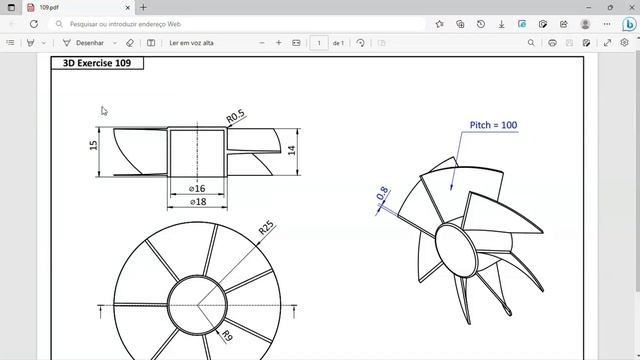Image resolution: width=640 pixels, height=360 pixels.
Task: Add this page to favorites
Action: [x=439, y=24]
